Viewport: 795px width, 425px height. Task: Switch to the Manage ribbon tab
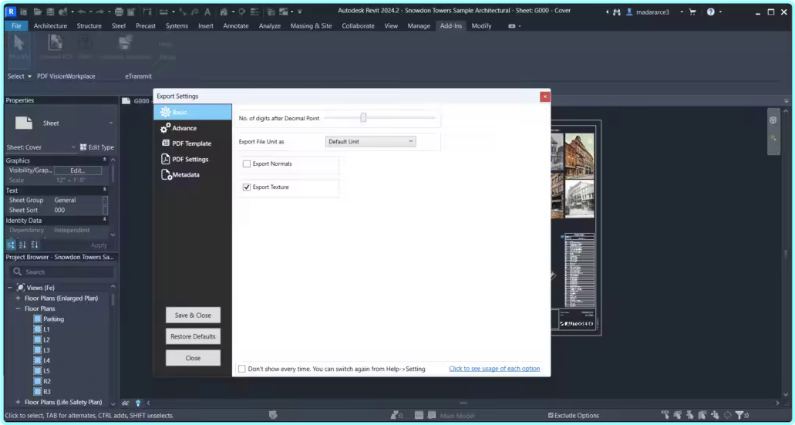point(419,26)
